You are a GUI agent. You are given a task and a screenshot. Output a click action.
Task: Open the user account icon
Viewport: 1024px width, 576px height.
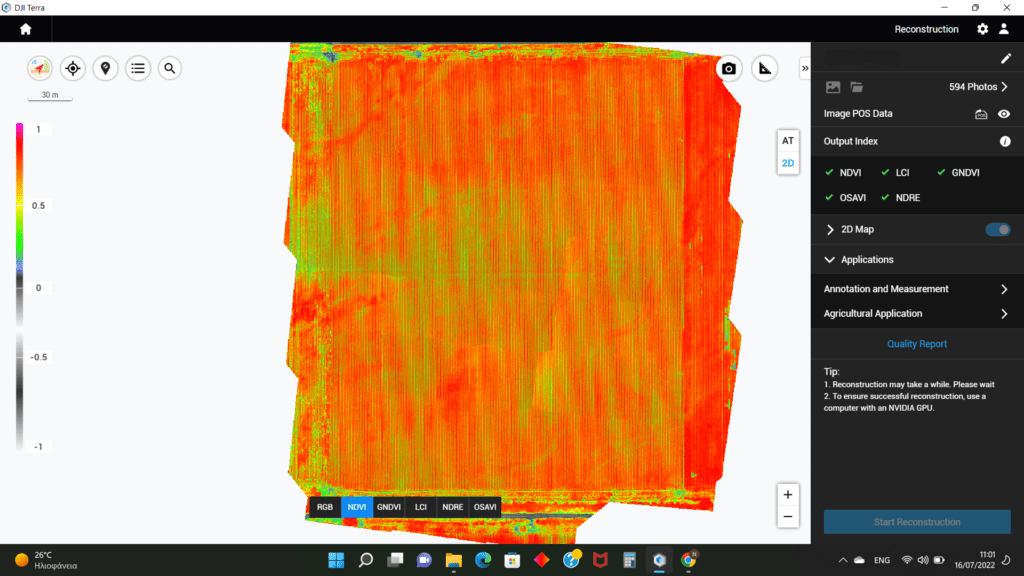(1004, 29)
